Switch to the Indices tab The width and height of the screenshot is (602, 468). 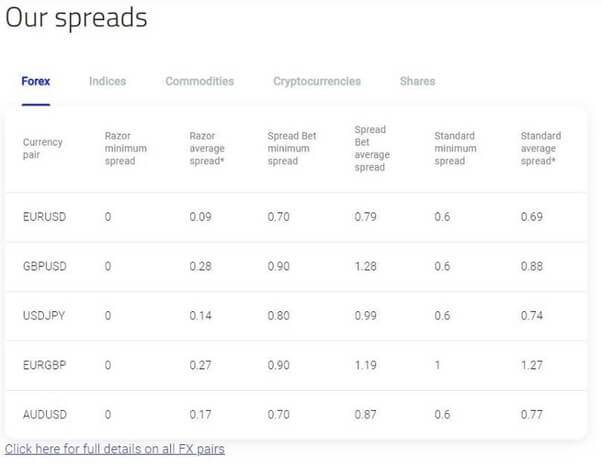tap(108, 81)
